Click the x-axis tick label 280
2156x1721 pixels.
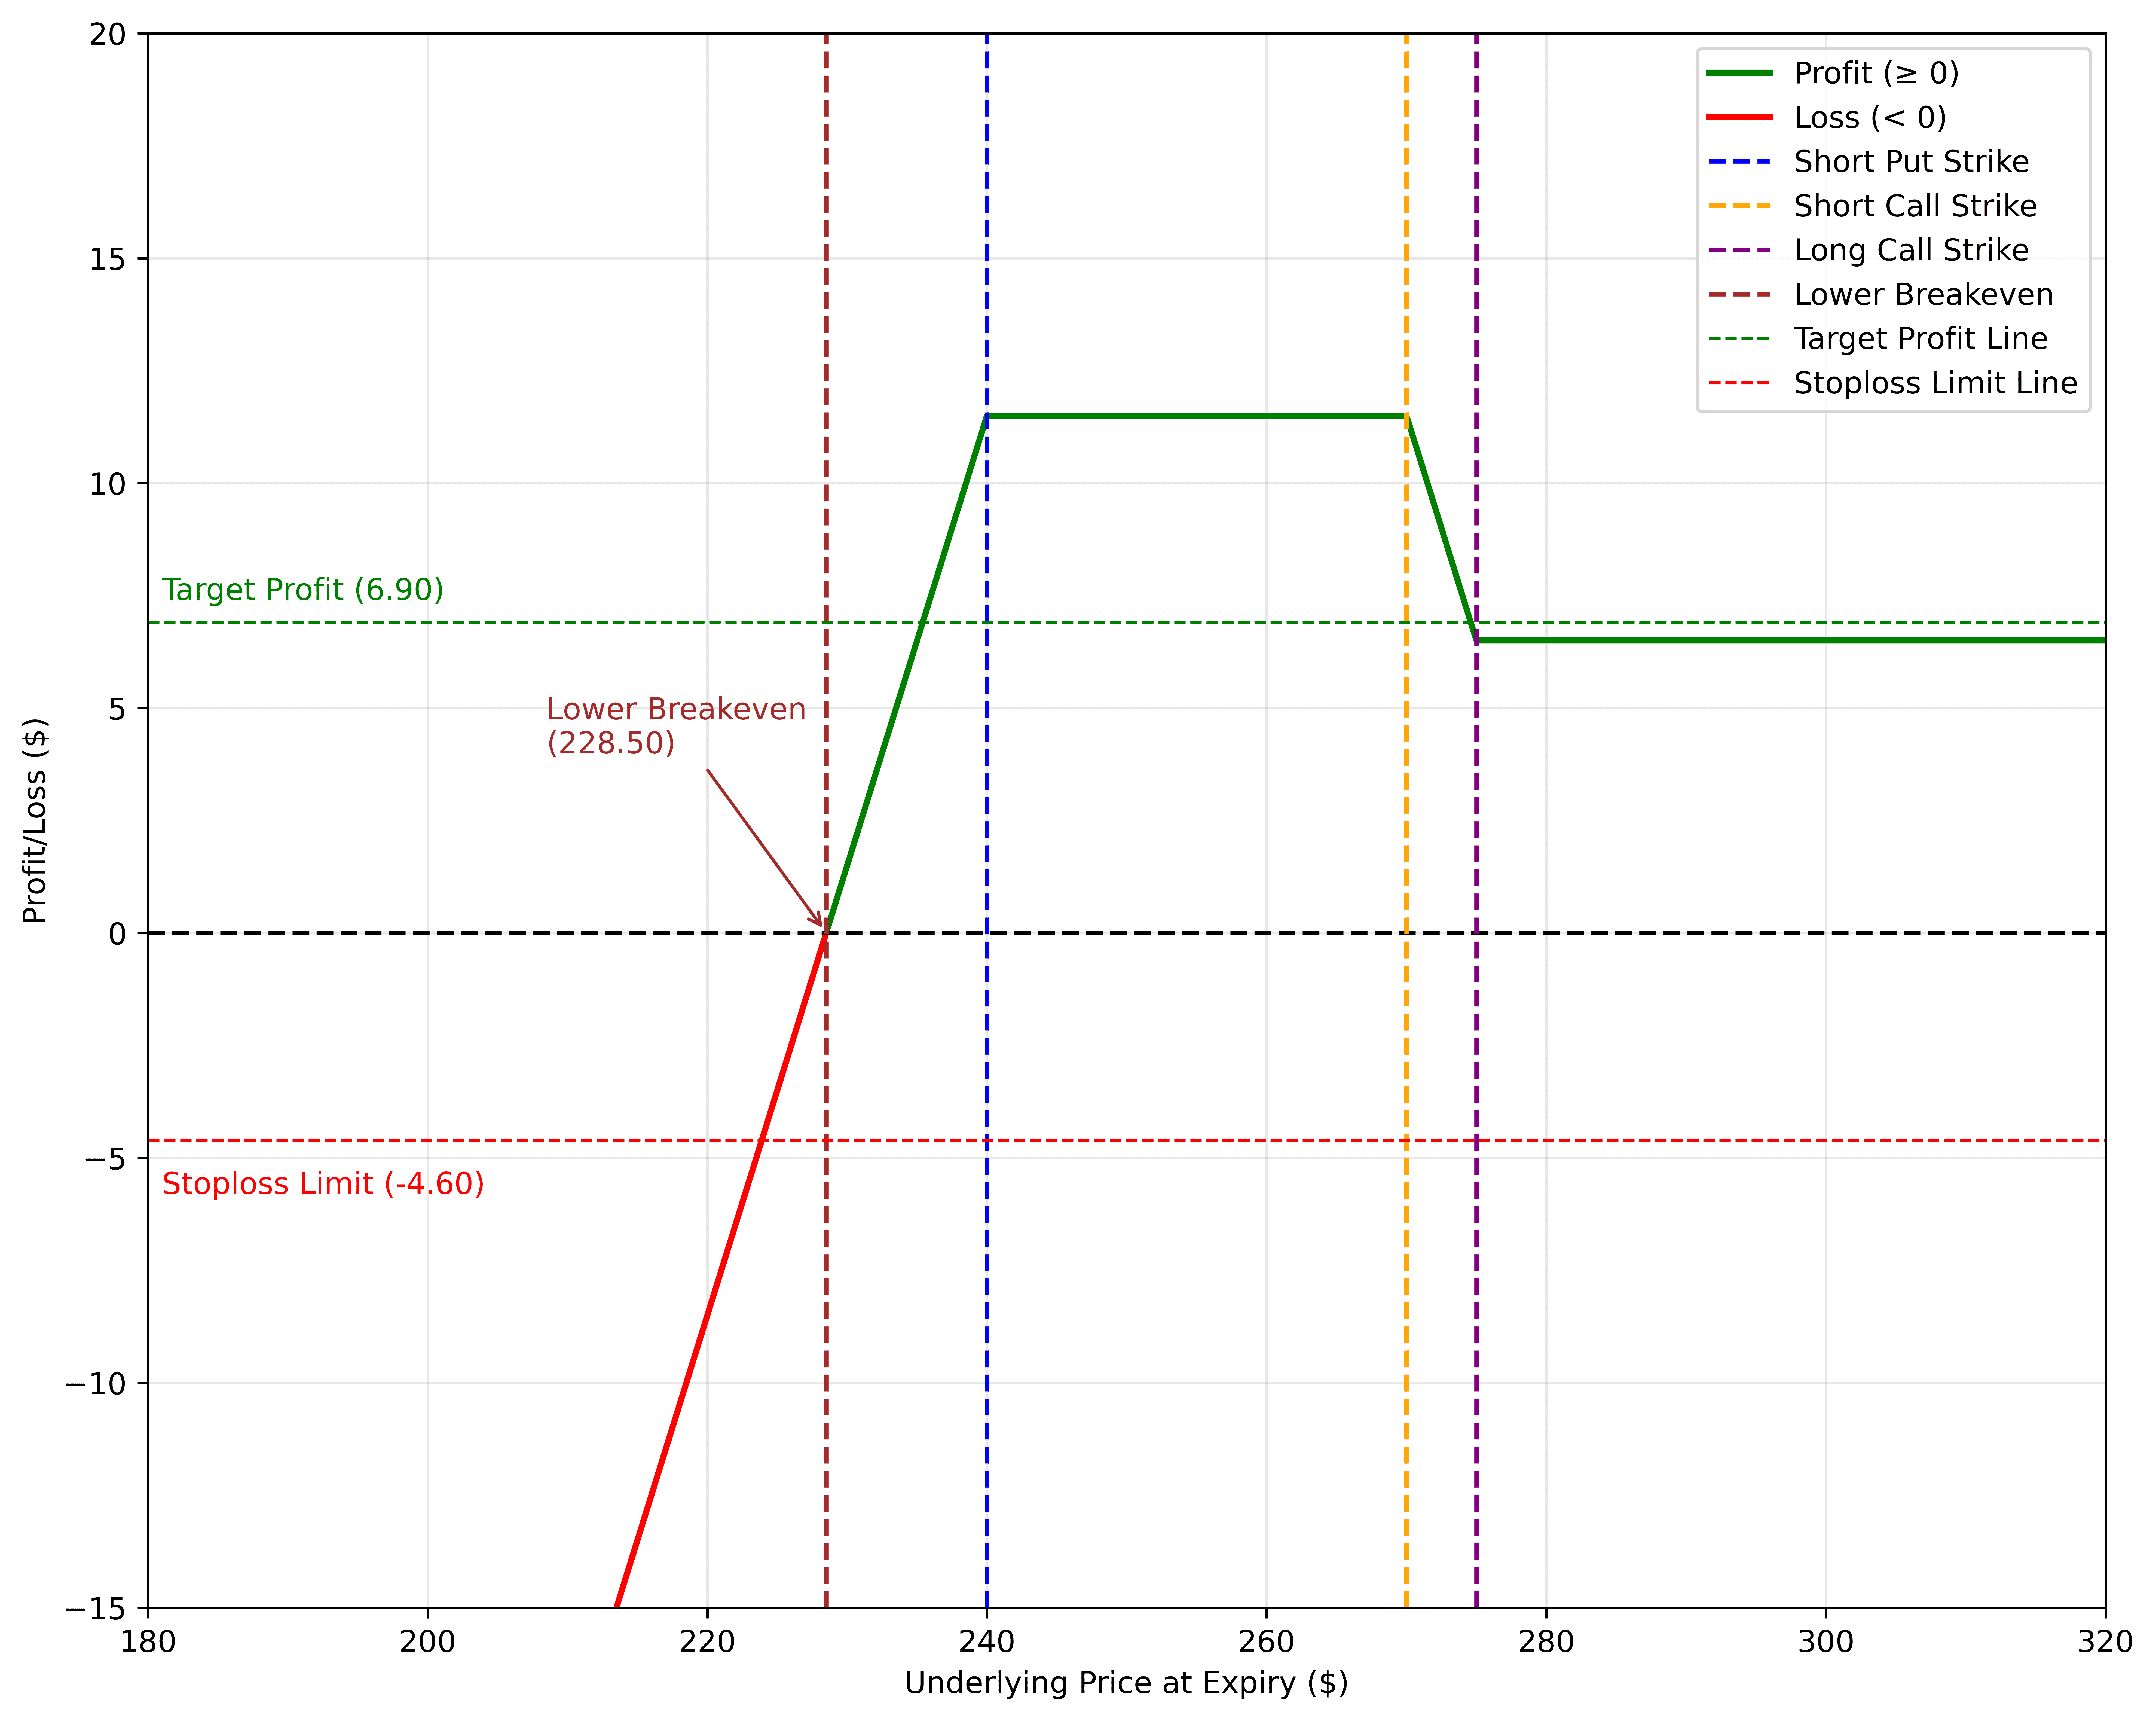coord(1546,1642)
